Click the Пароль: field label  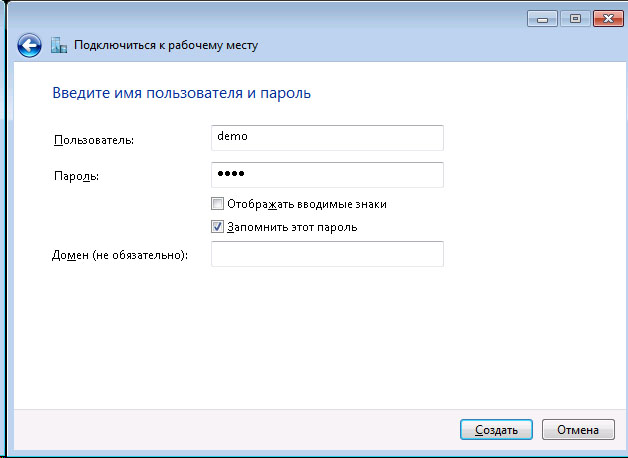click(76, 177)
